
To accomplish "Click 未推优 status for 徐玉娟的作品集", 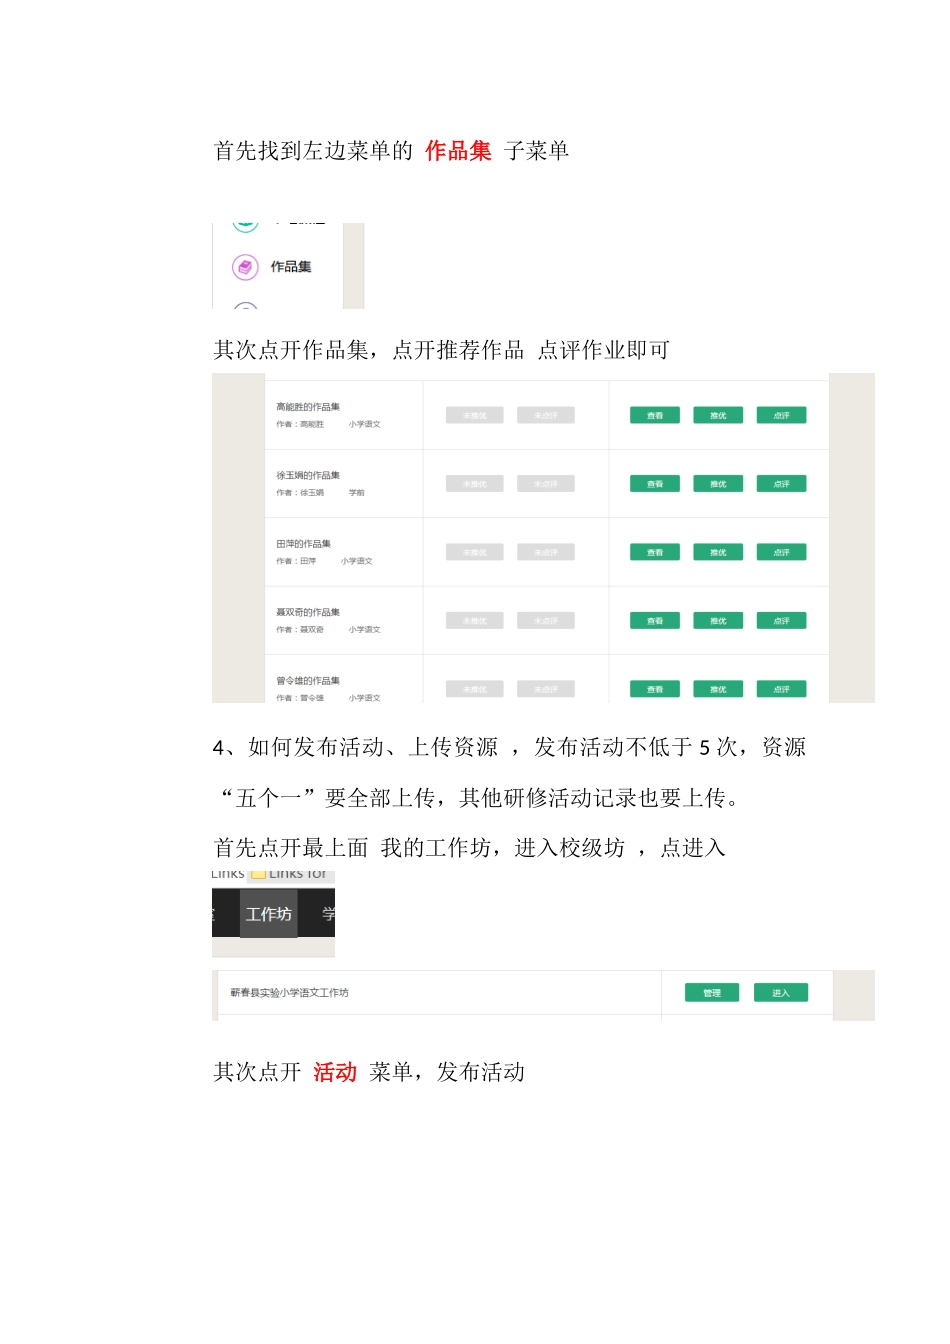I will (x=475, y=484).
